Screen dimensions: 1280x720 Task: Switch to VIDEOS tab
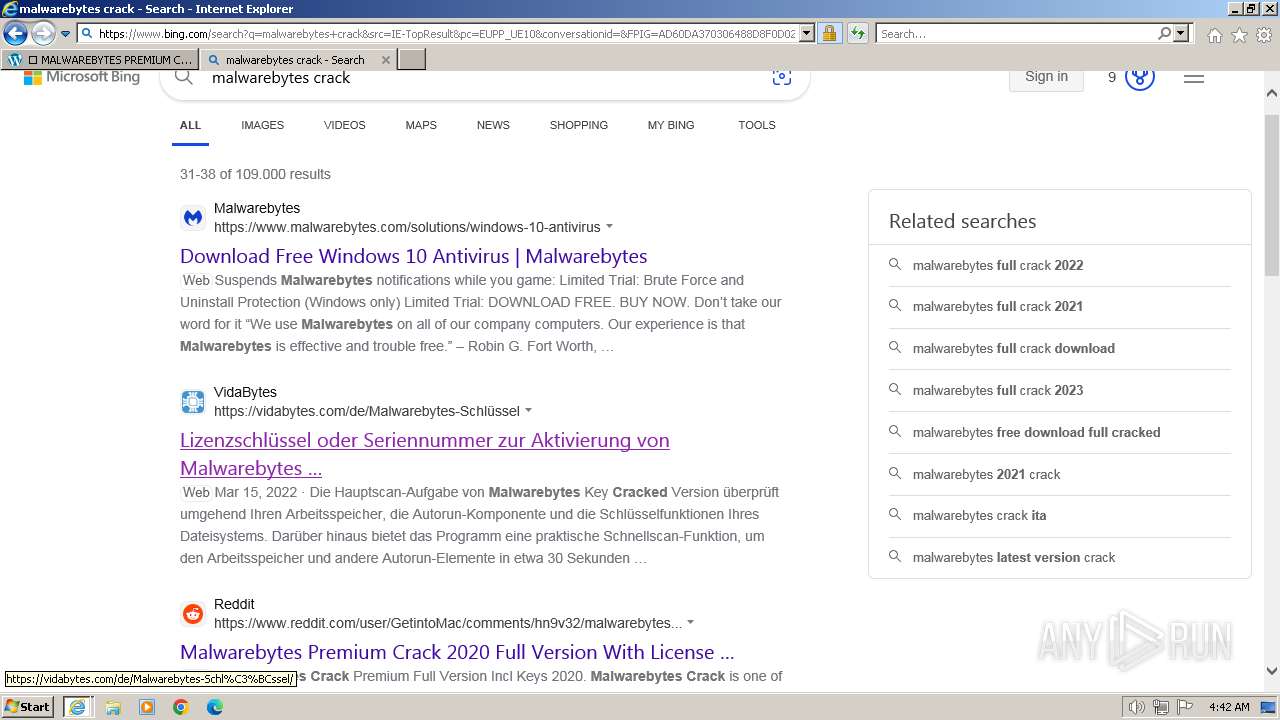click(344, 126)
